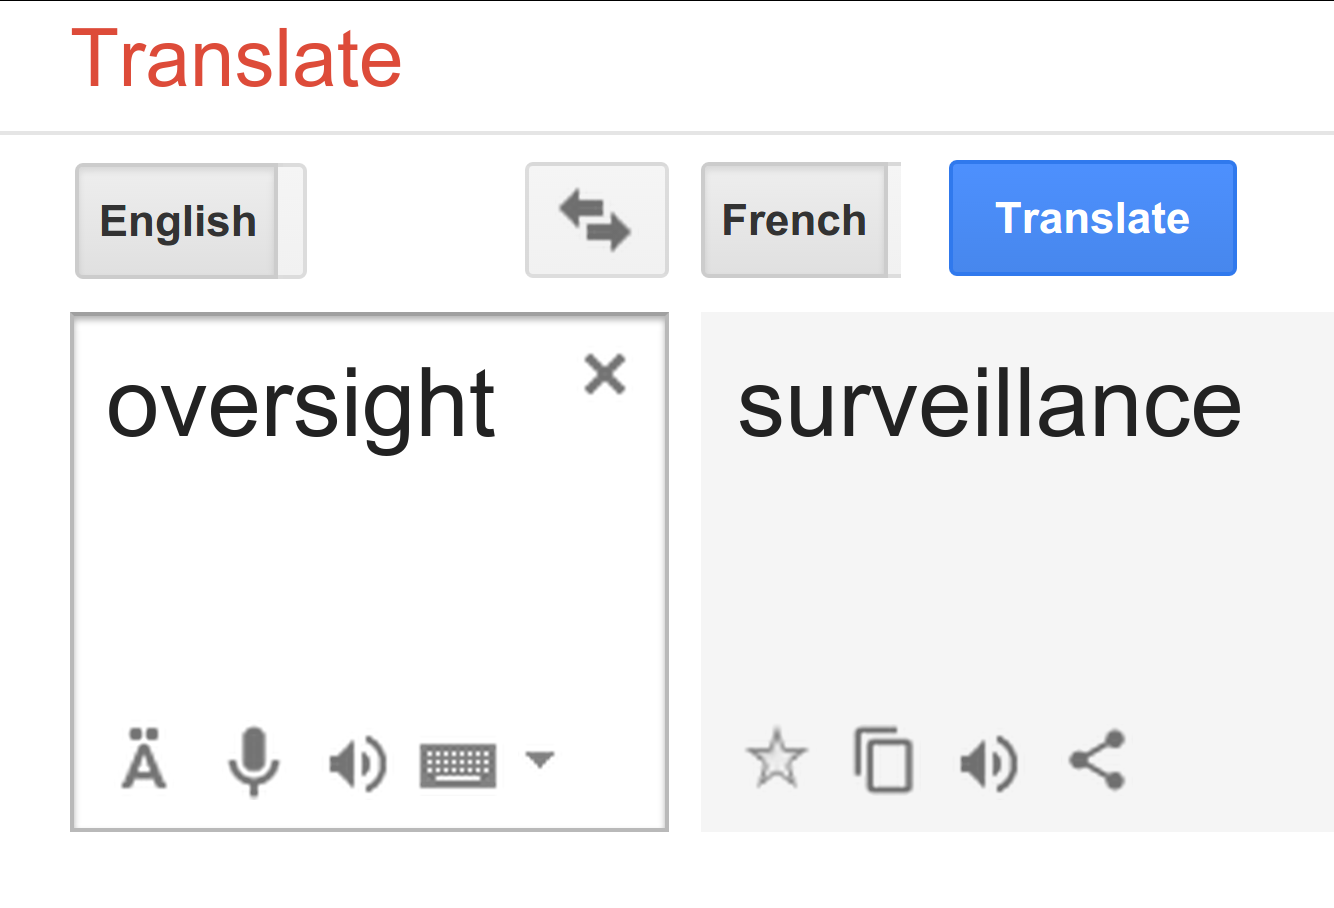Open the special characters Ä tool

coord(145,761)
